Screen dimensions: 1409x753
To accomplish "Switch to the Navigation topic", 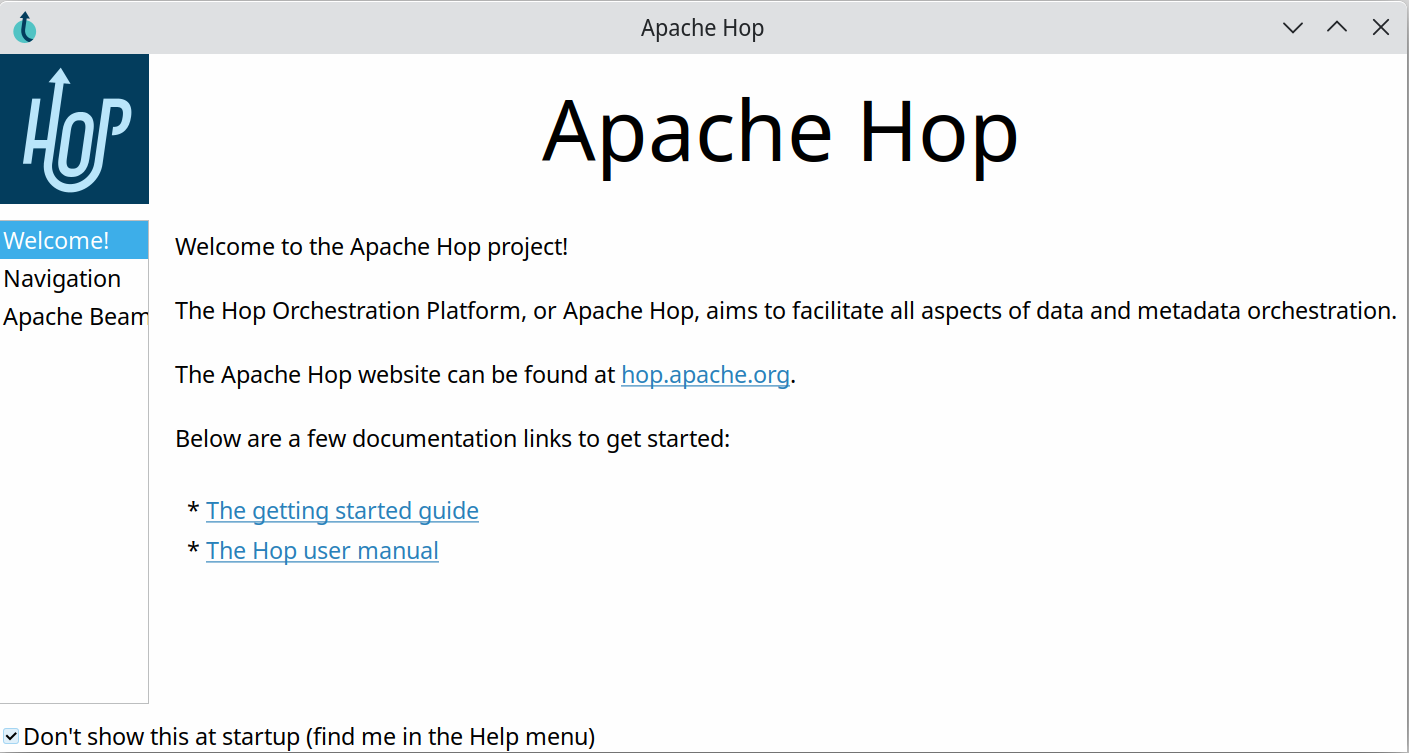I will click(x=62, y=278).
